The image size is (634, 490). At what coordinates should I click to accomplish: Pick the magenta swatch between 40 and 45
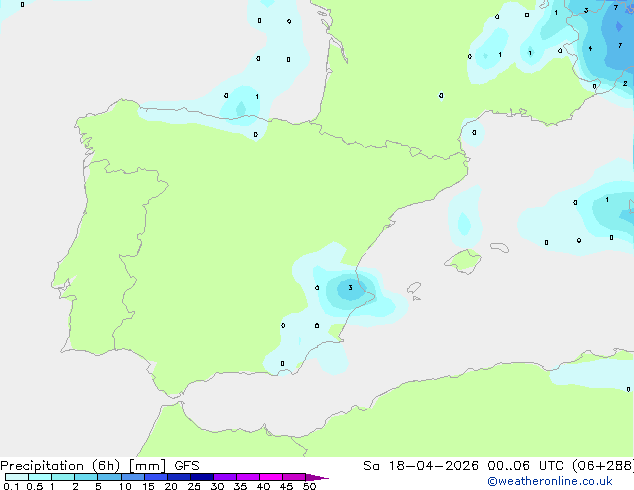(271, 477)
